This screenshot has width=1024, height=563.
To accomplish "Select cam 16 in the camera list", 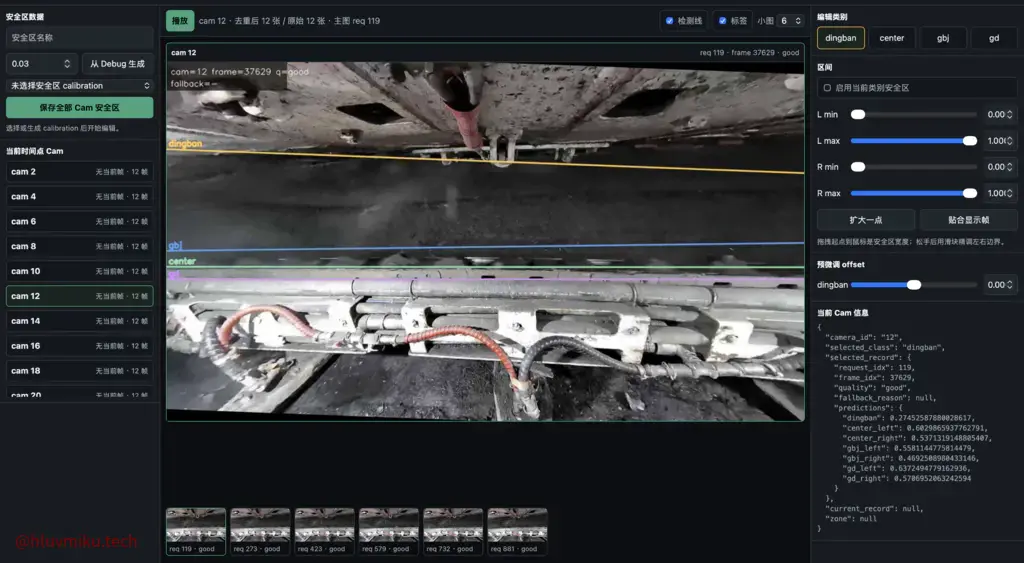I will [x=80, y=346].
